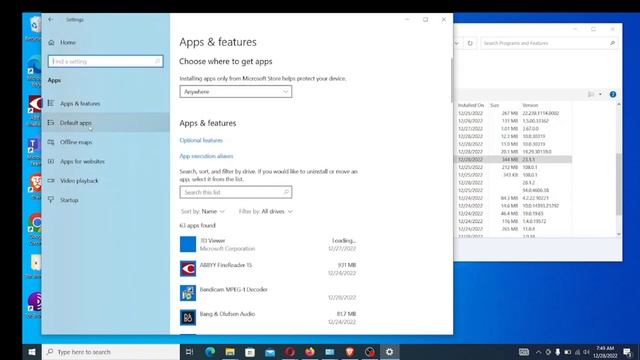
Task: Select Bang & Olufsen Audio entry
Action: (268, 318)
